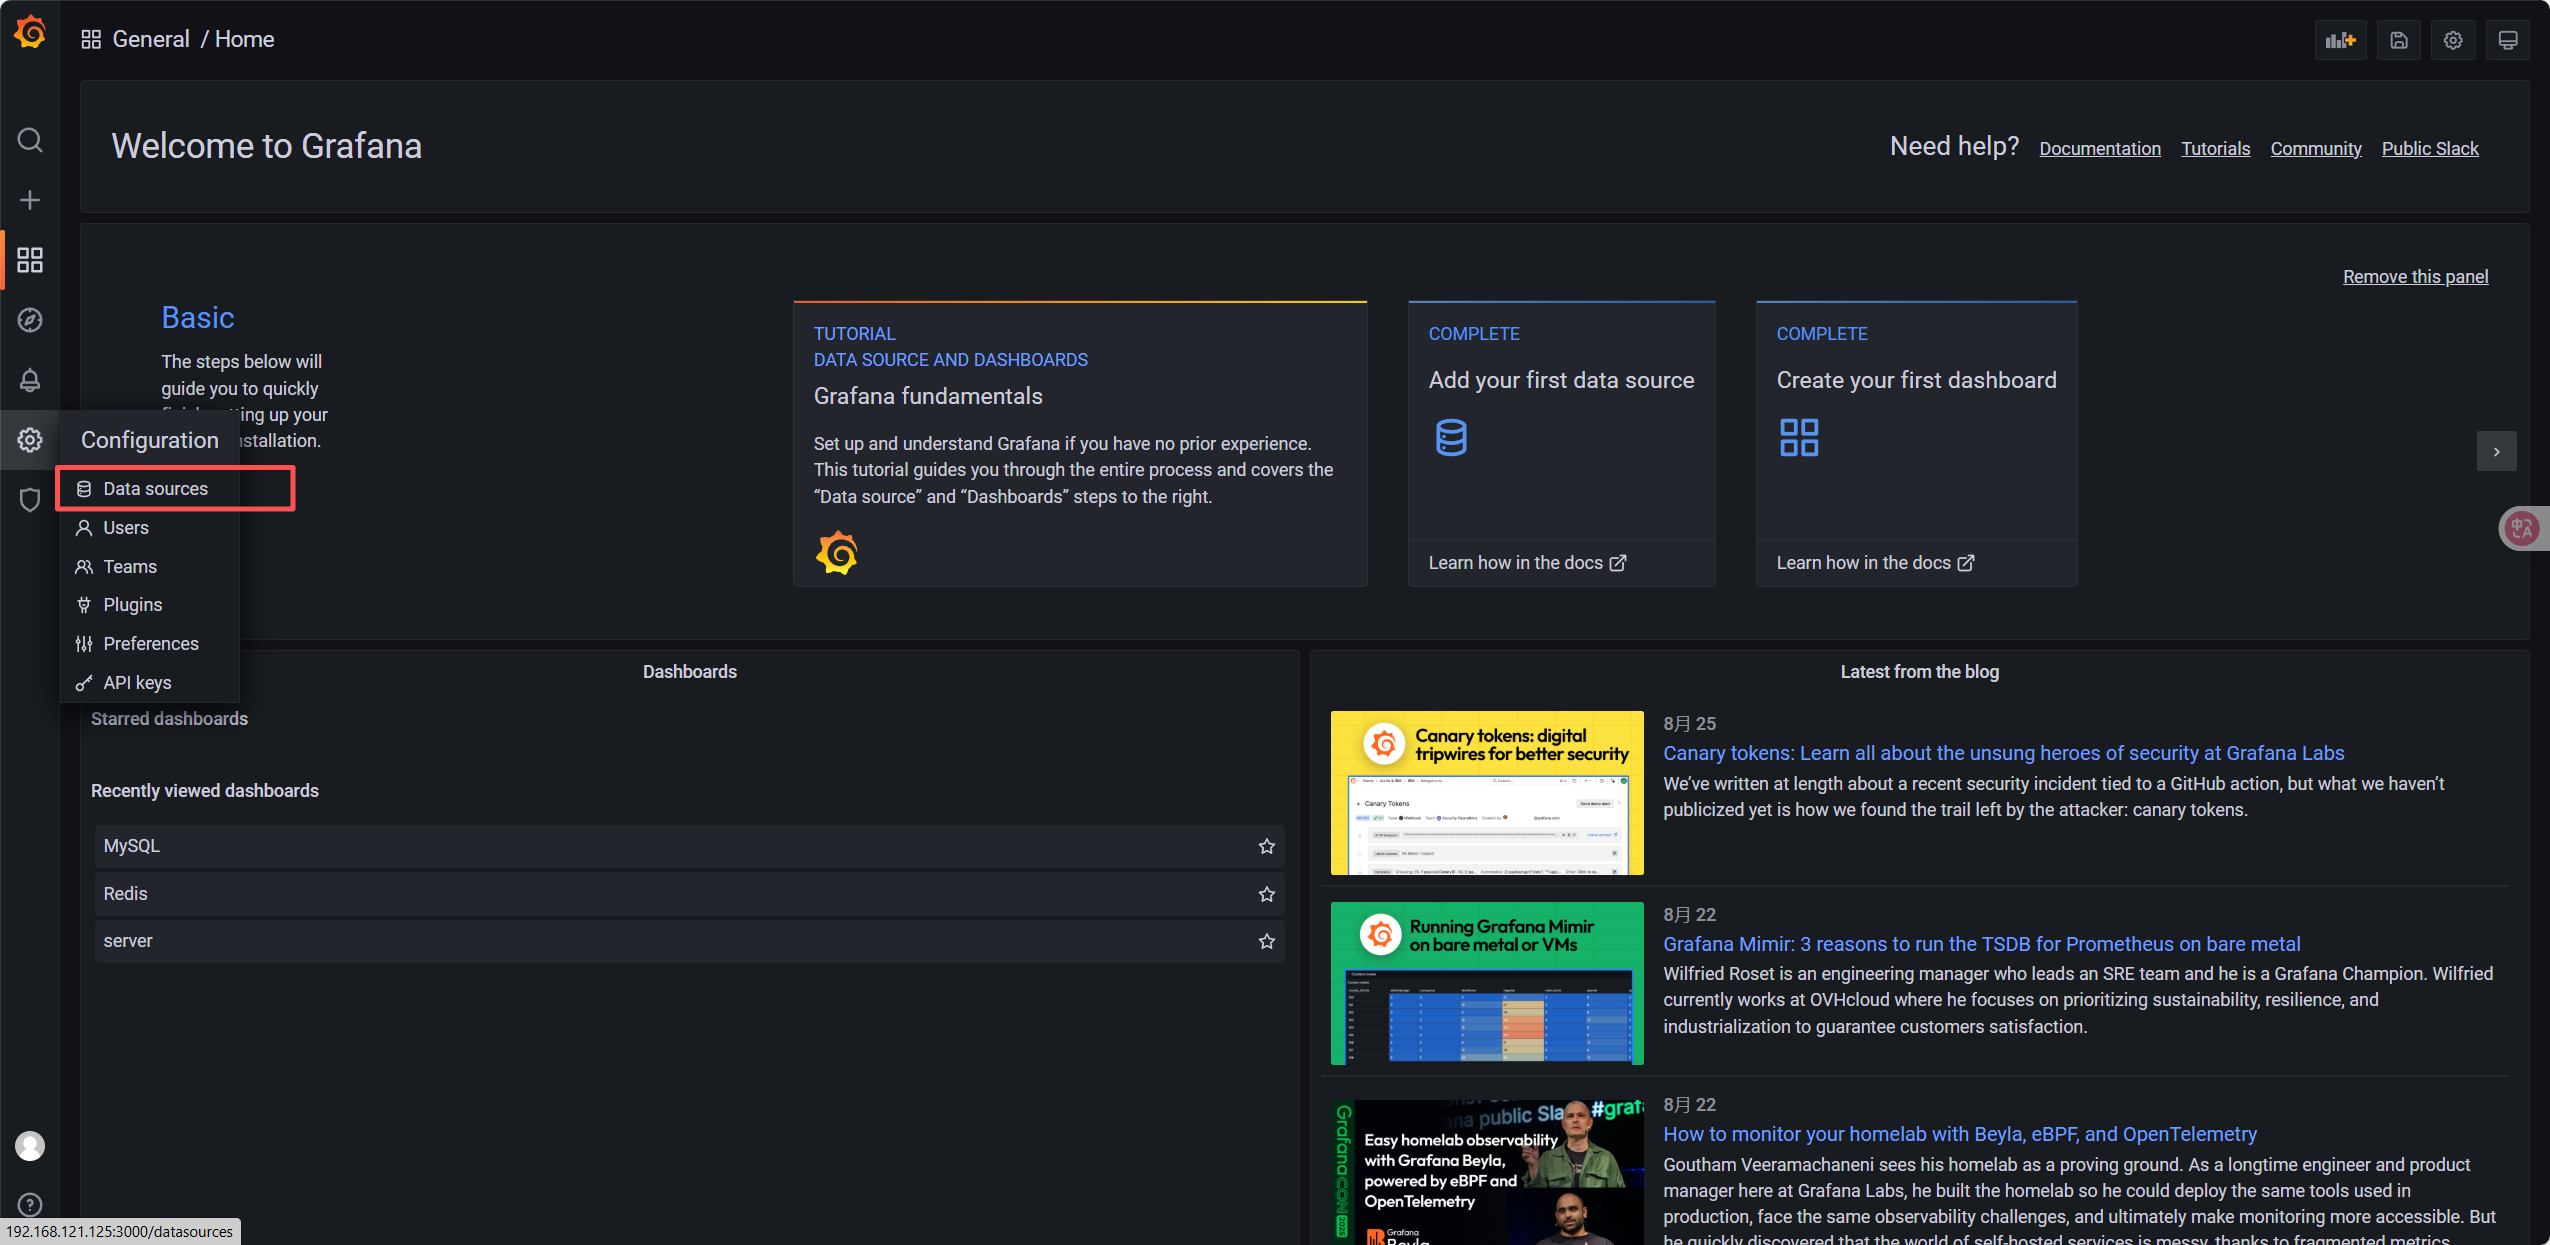Open the Community link
This screenshot has width=2550, height=1245.
tap(2315, 148)
